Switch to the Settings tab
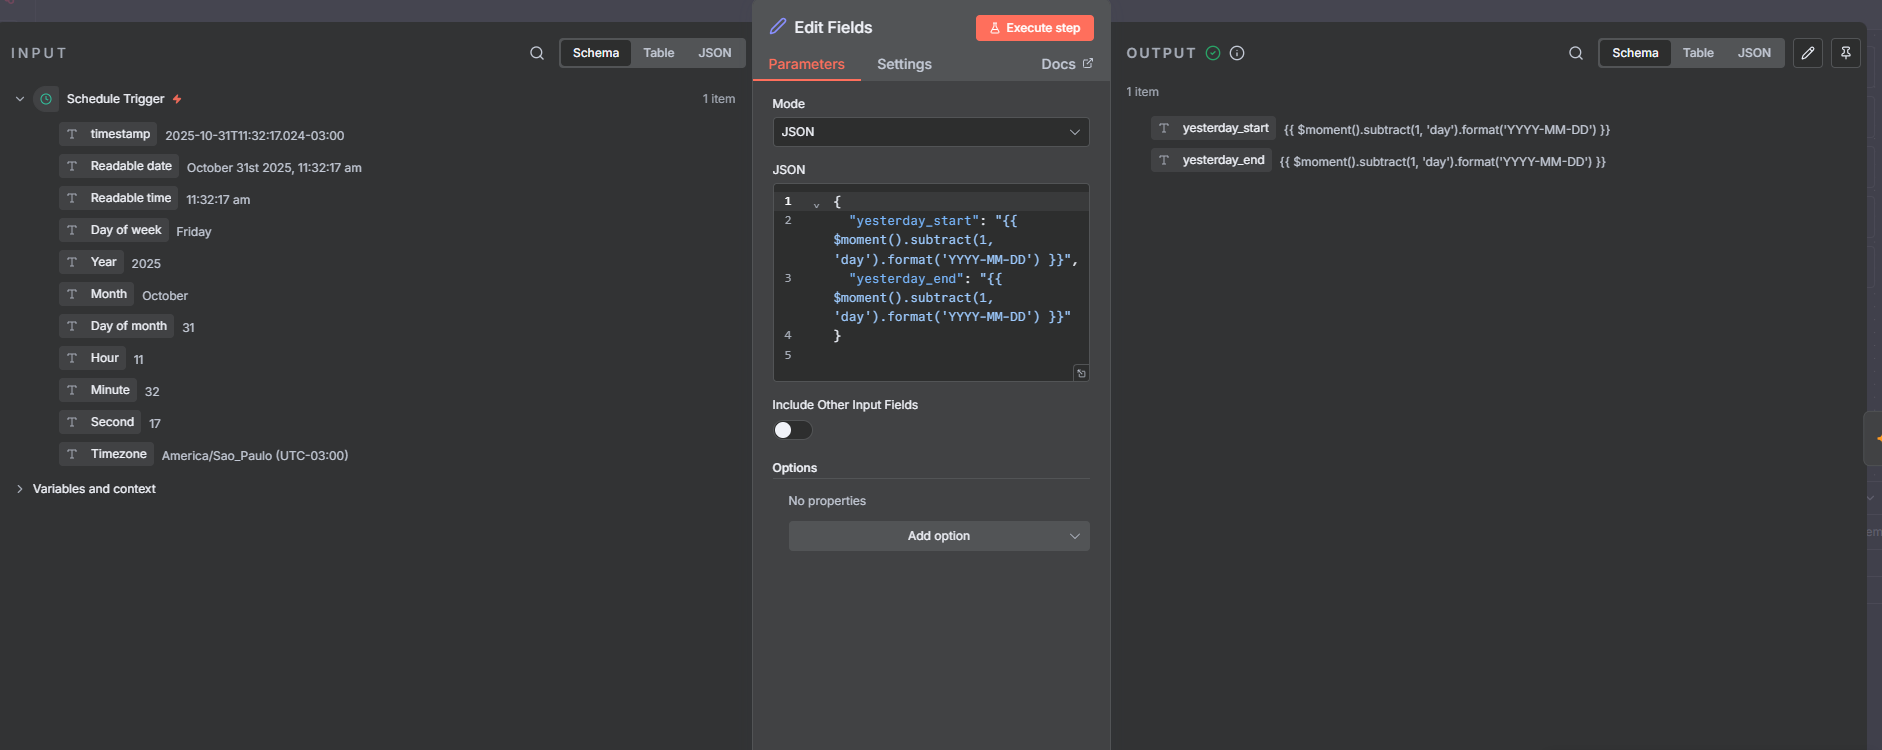1882x750 pixels. [904, 64]
